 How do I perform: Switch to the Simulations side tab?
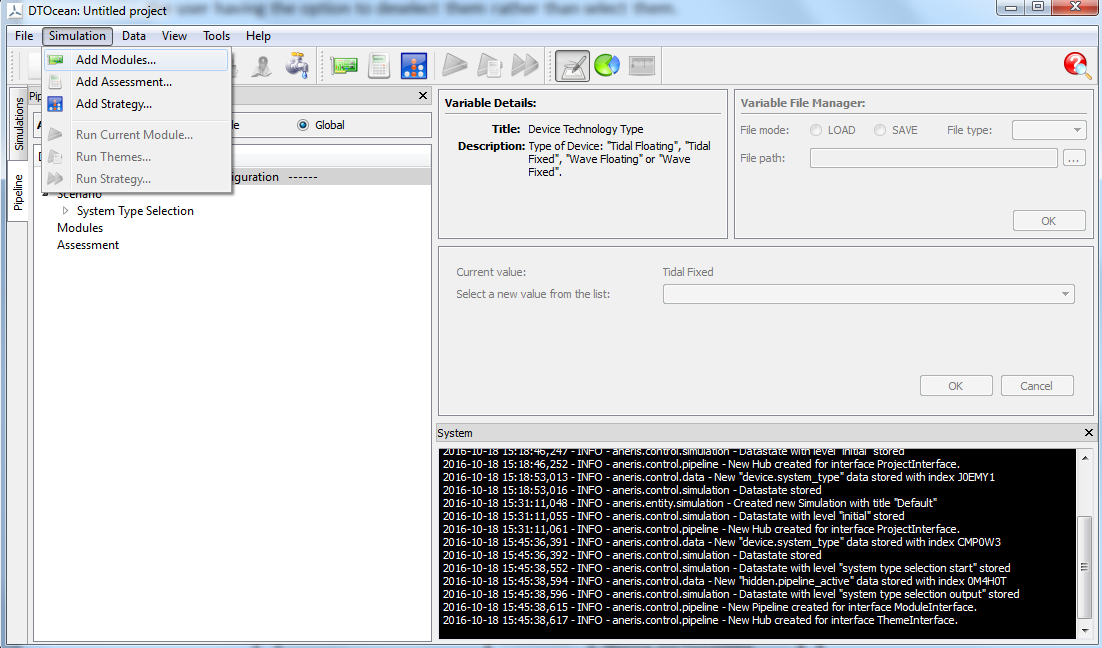point(18,124)
